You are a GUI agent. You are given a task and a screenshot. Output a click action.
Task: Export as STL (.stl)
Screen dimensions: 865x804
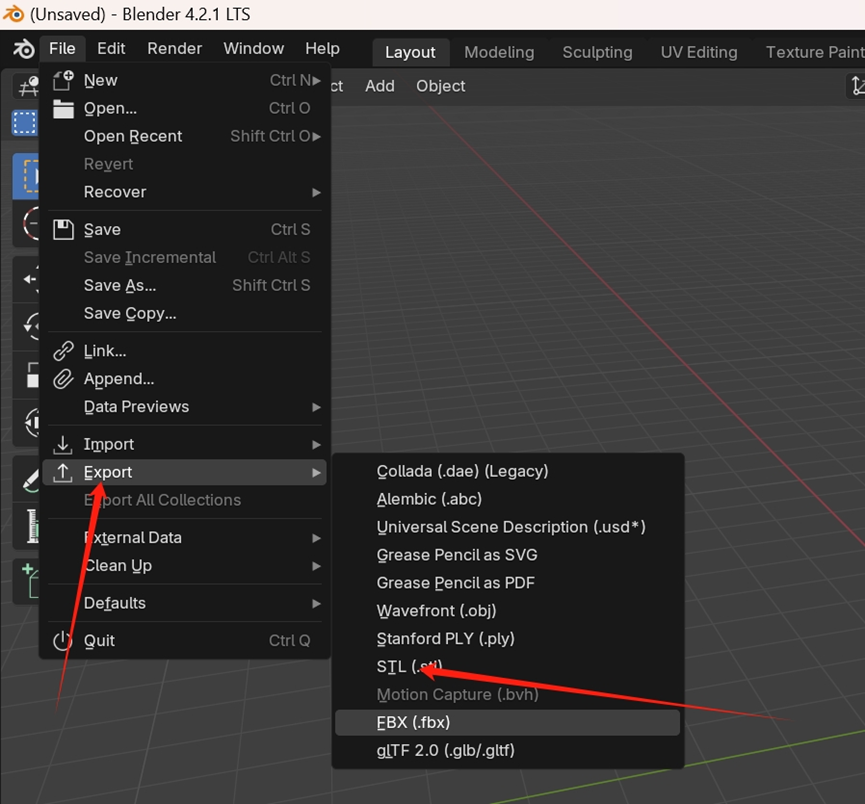tap(508, 667)
